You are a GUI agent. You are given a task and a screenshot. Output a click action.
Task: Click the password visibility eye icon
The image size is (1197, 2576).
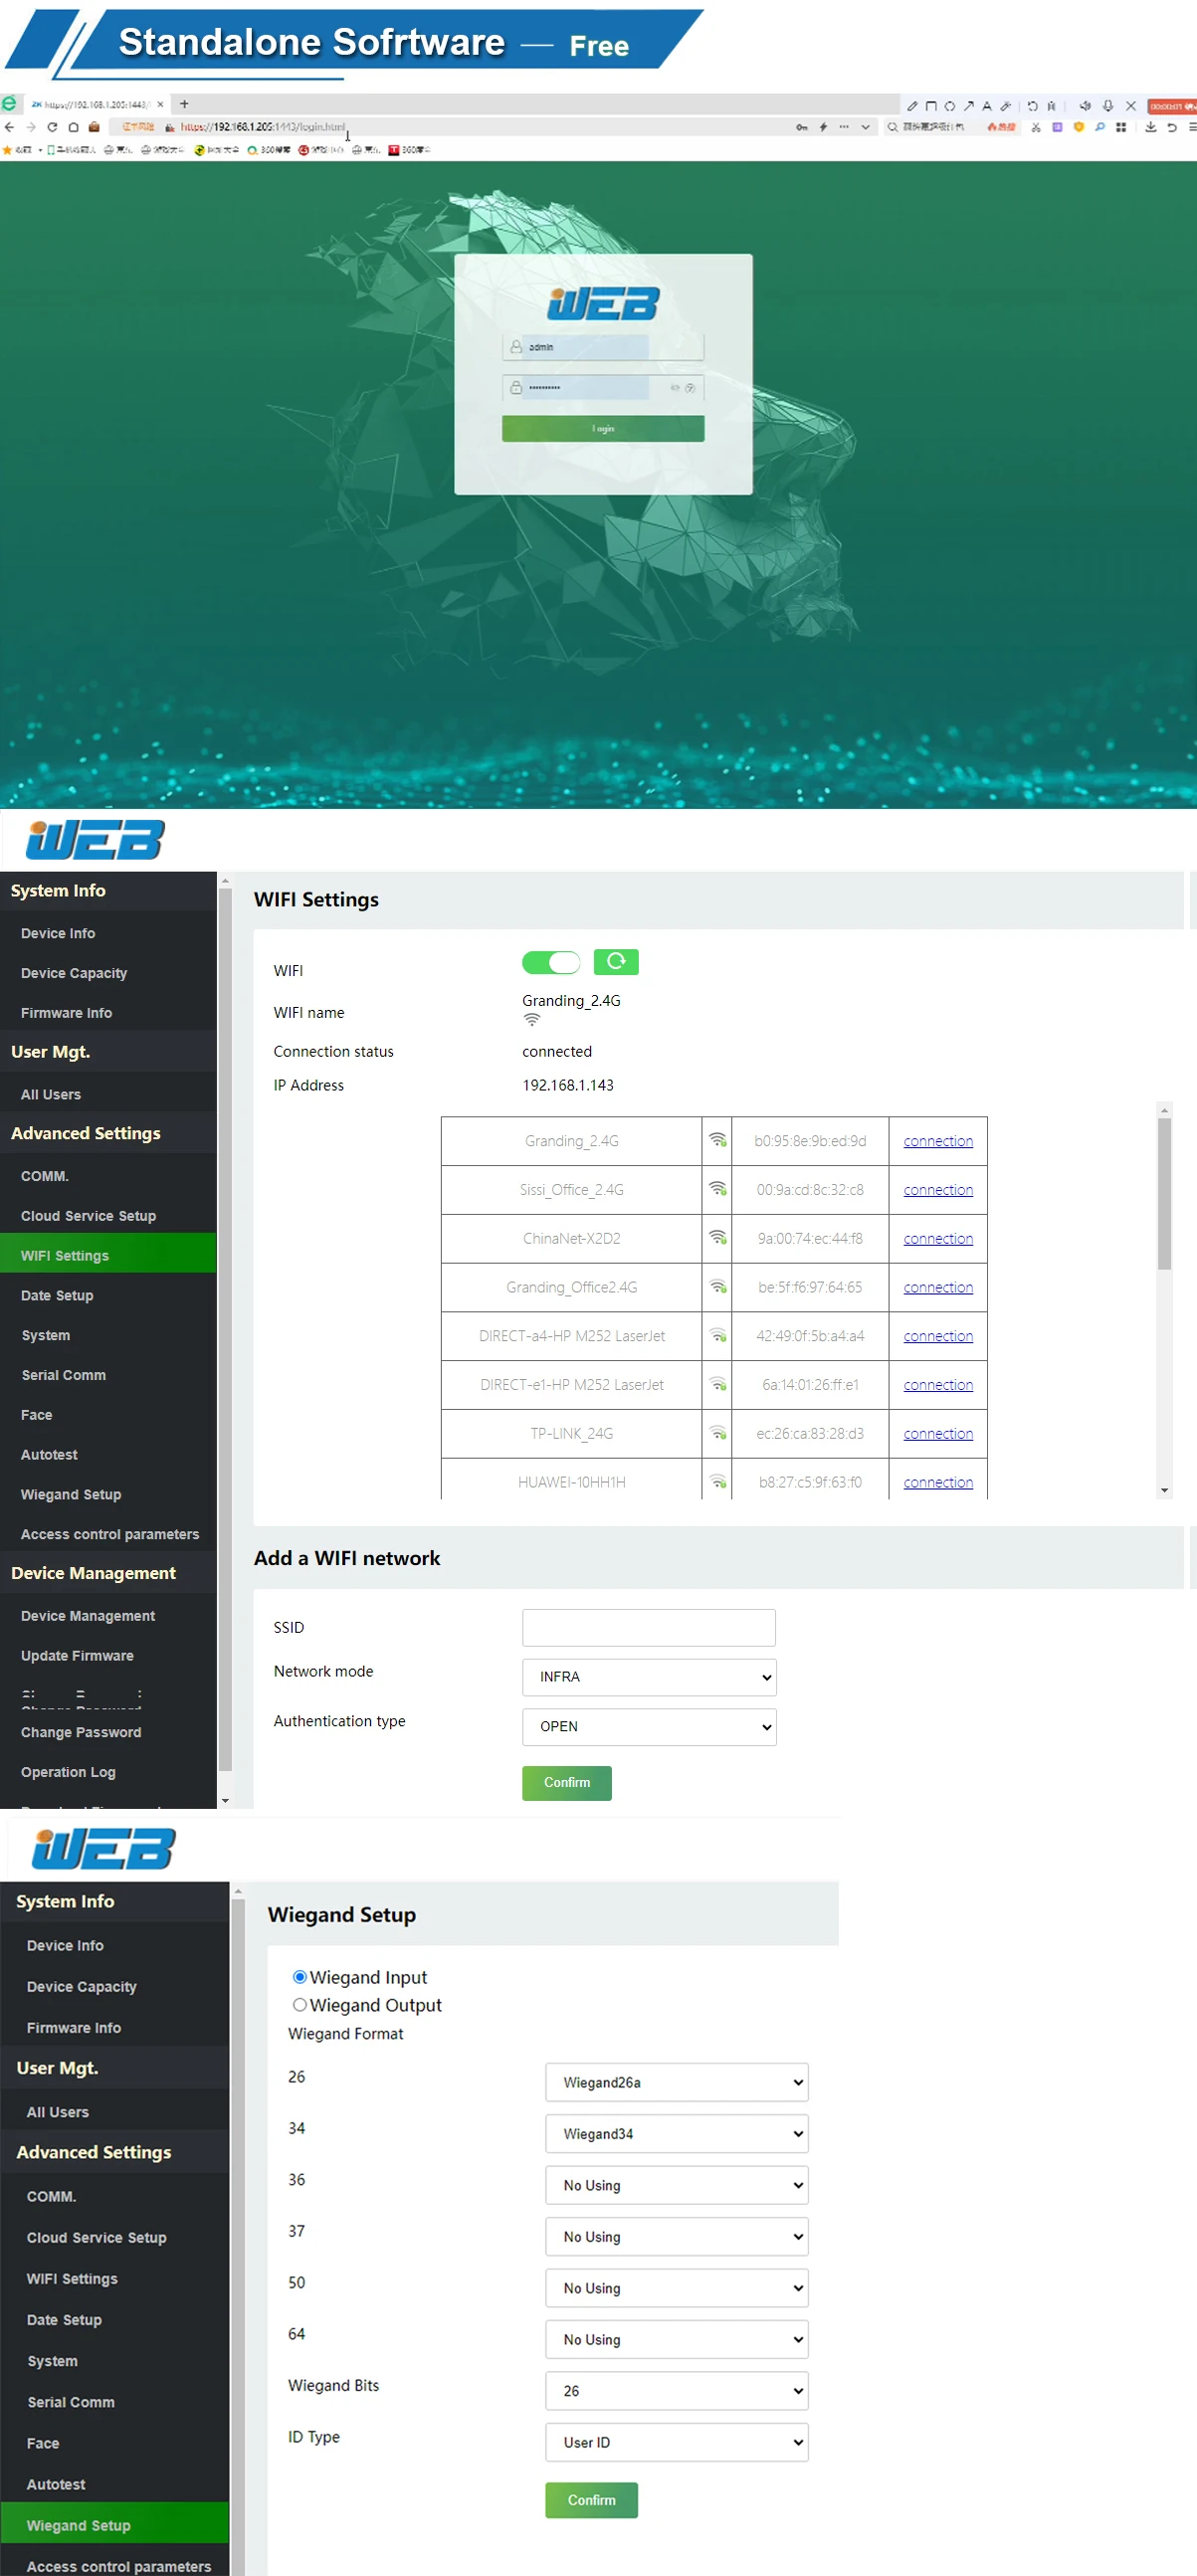pyautogui.click(x=675, y=388)
